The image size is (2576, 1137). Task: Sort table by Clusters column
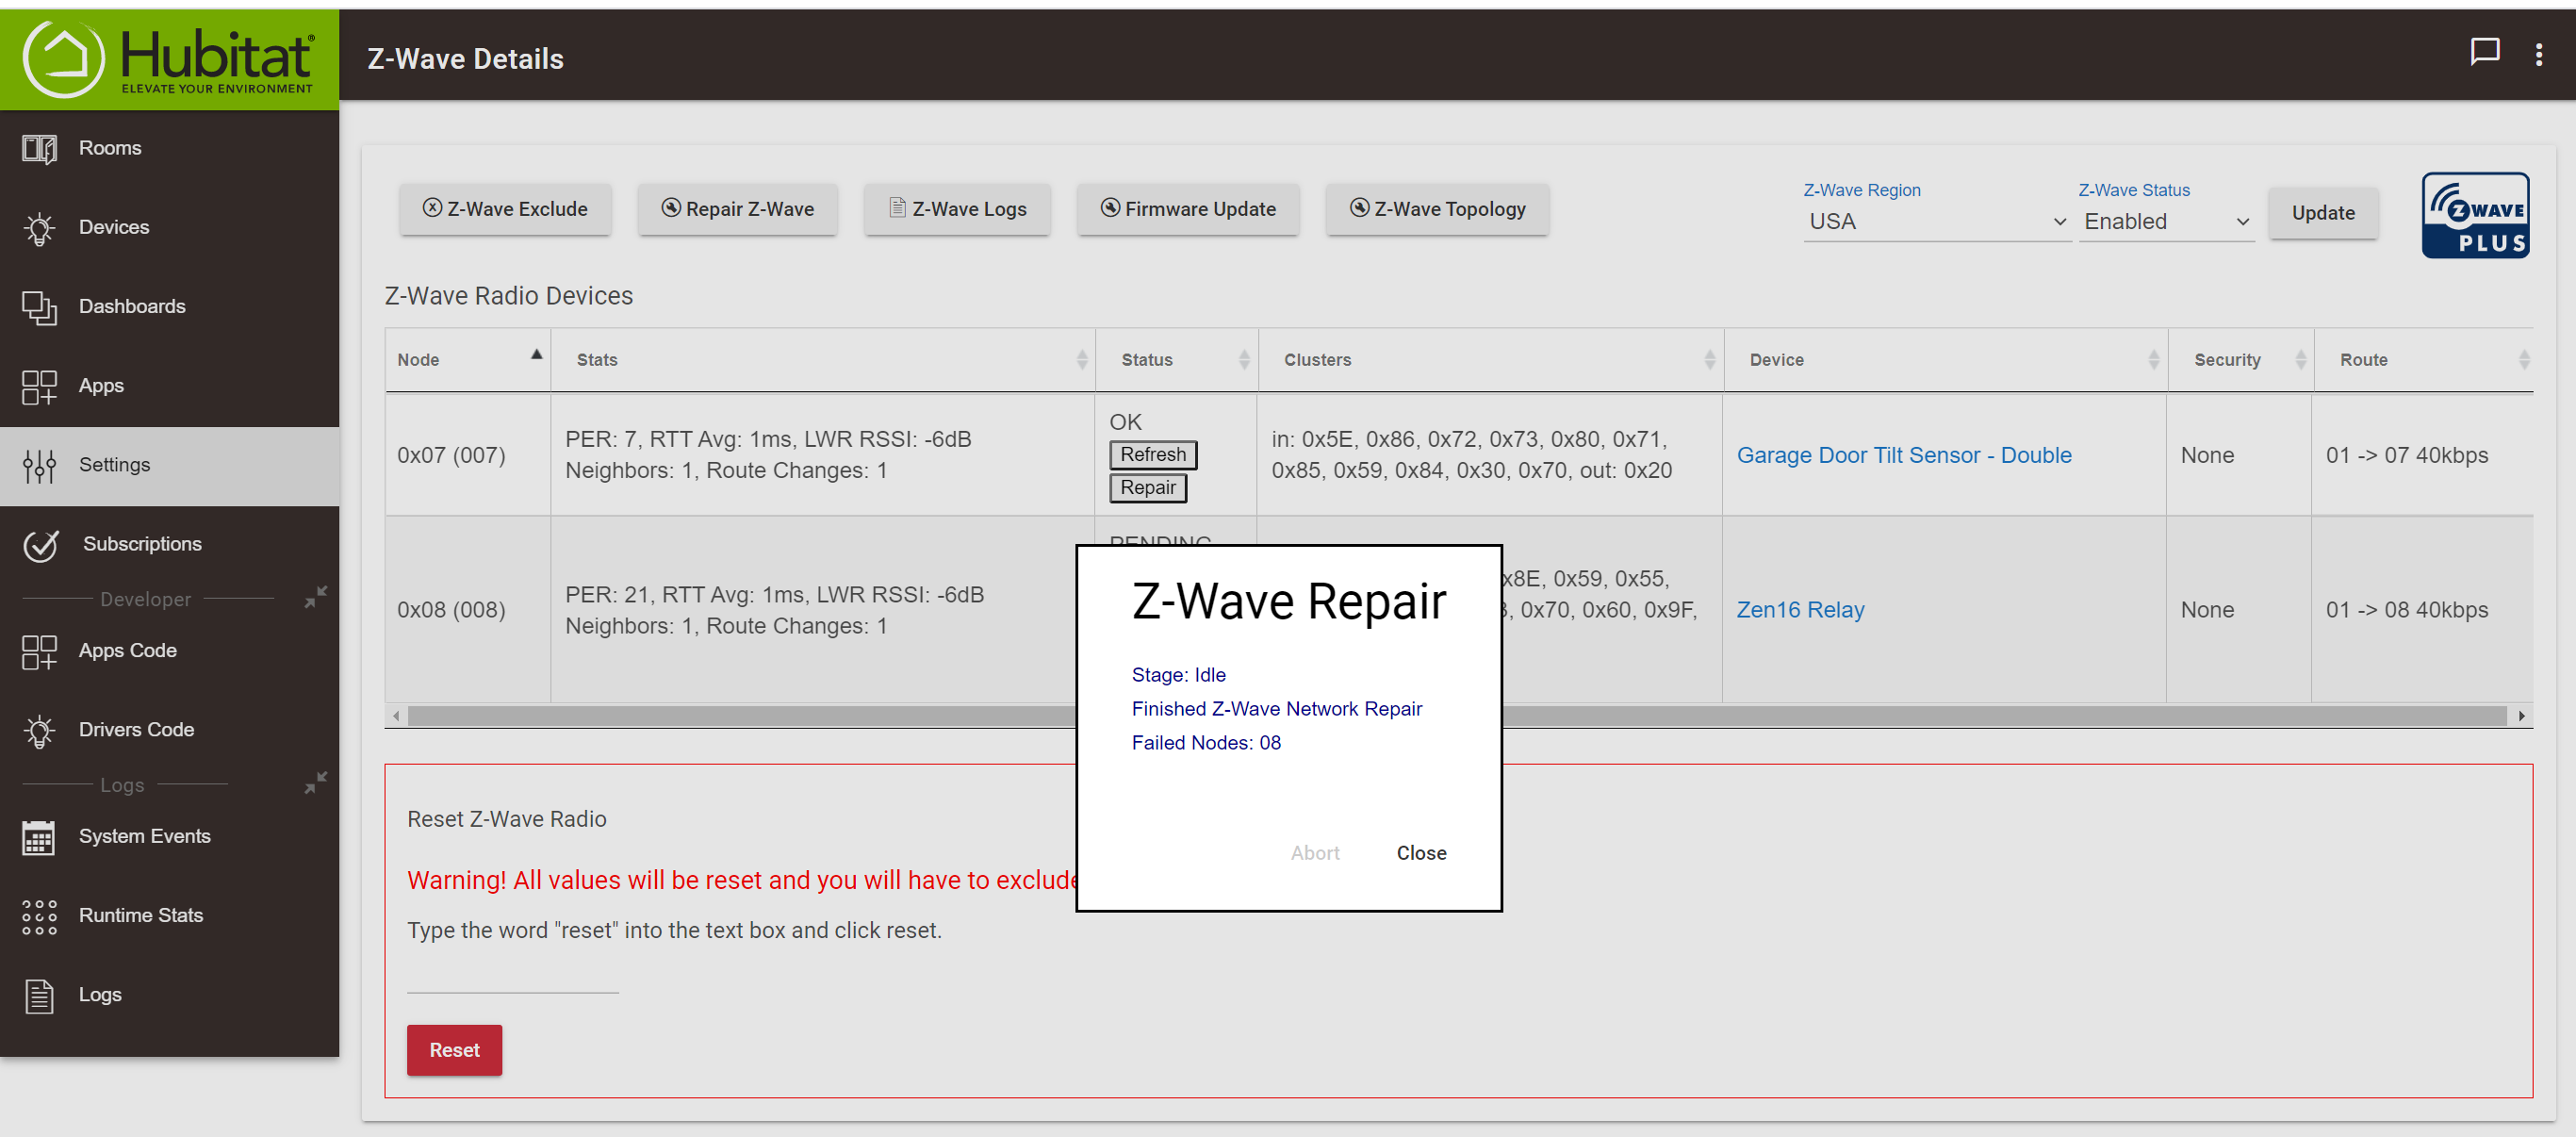click(x=1491, y=359)
